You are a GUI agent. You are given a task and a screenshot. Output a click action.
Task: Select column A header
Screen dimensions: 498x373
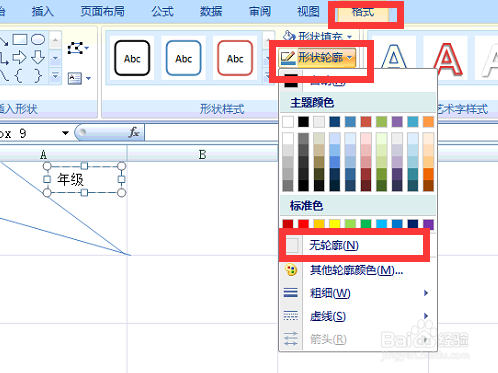[63, 154]
